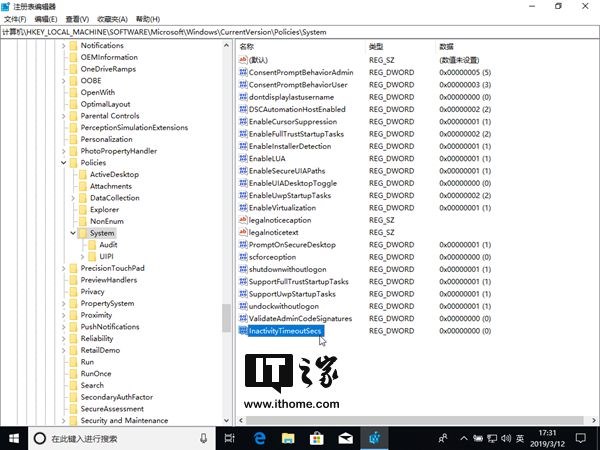The height and width of the screenshot is (450, 600).
Task: Open the 收藏夹(A) menu
Action: [x=112, y=19]
